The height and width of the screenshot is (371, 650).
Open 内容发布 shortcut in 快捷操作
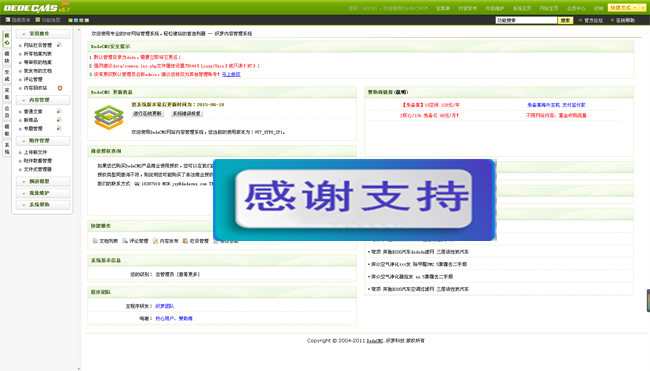[x=165, y=241]
